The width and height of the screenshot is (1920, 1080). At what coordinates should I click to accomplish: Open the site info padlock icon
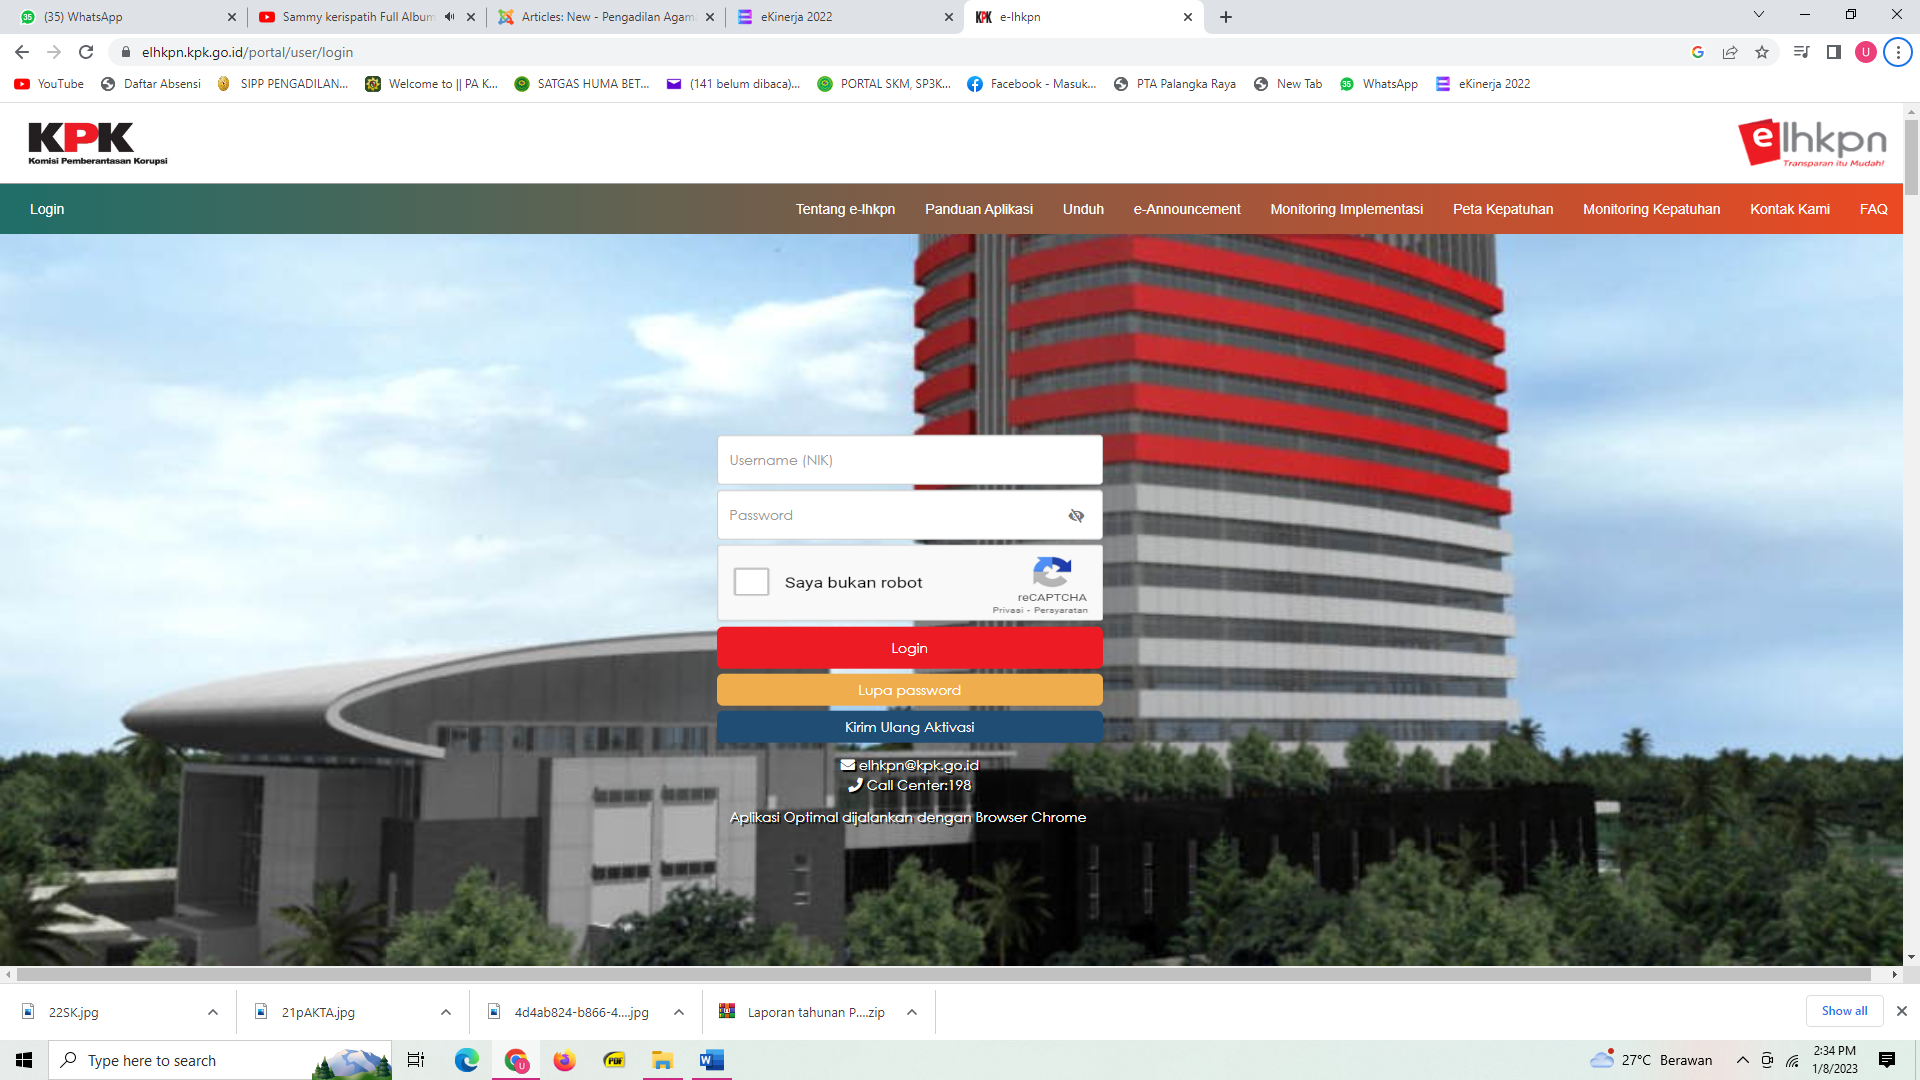[126, 52]
